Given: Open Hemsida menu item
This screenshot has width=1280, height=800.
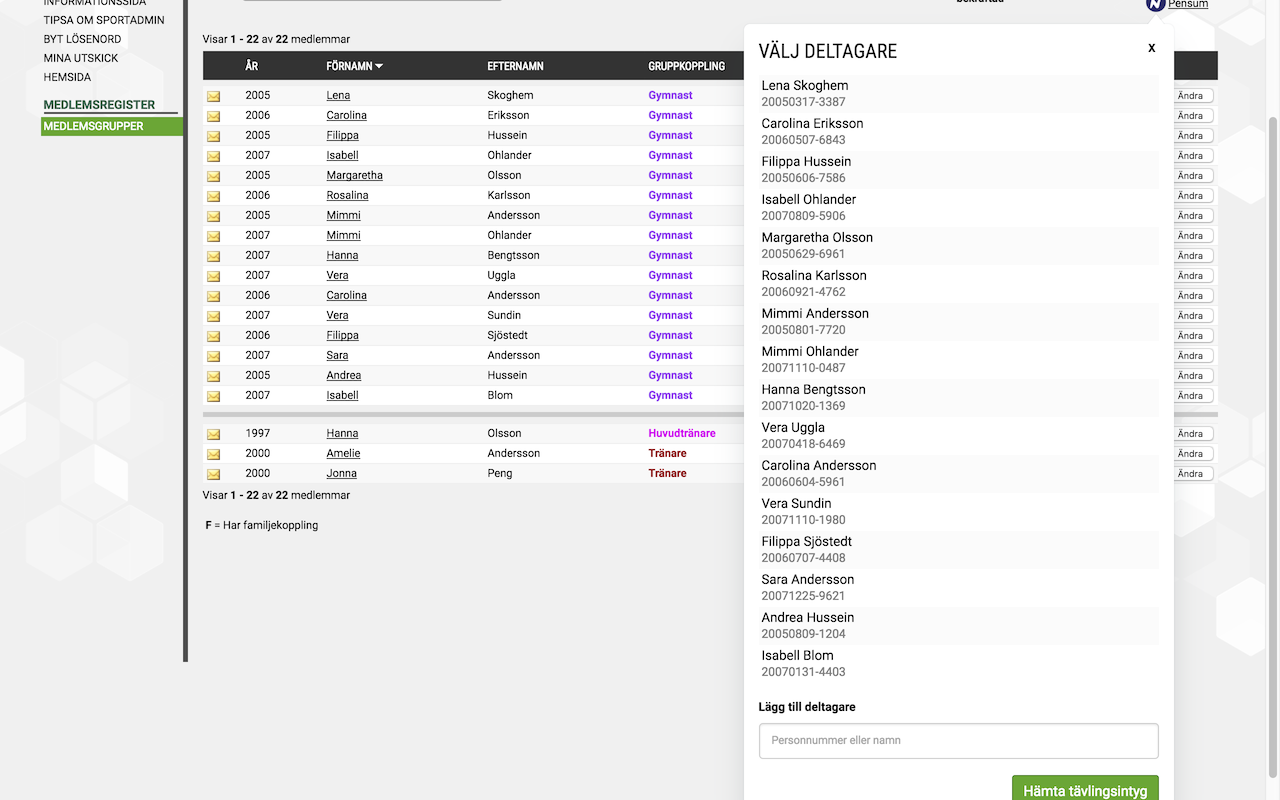Looking at the screenshot, I should point(67,77).
